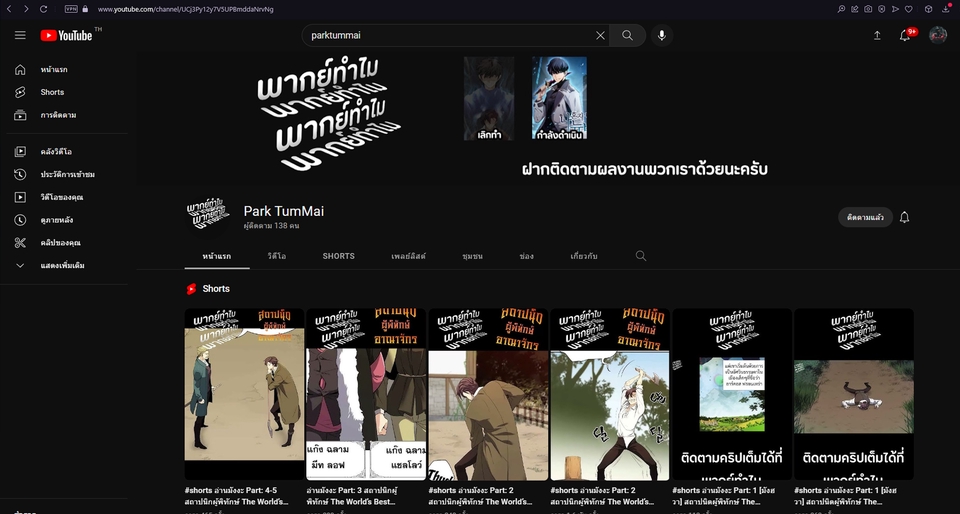This screenshot has width=960, height=514.
Task: Click the browser address bar URL
Action: (186, 9)
